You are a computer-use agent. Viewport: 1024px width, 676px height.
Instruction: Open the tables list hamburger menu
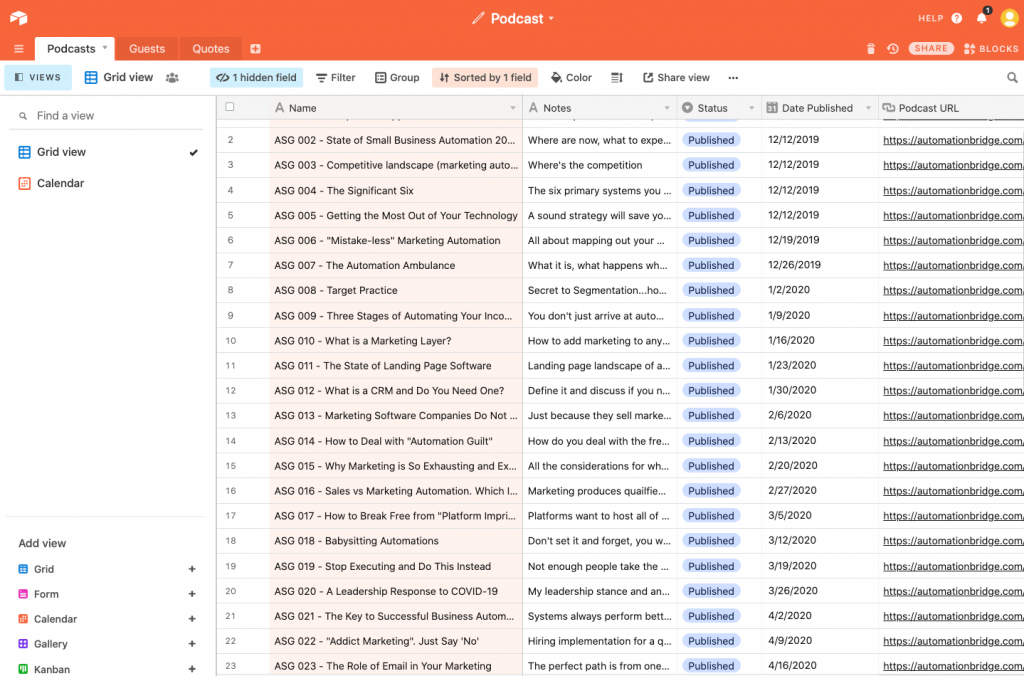18,49
